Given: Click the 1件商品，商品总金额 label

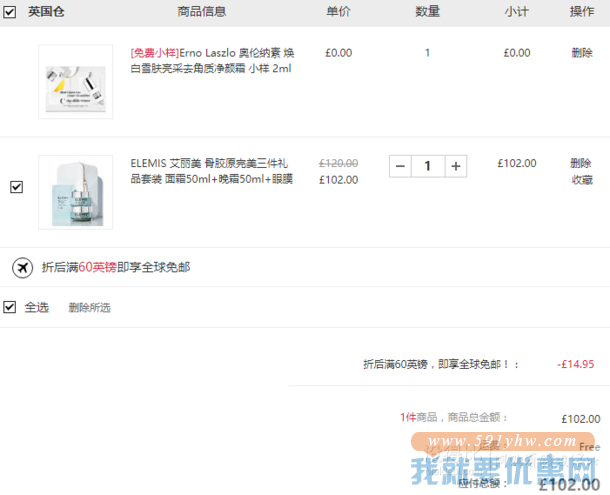Looking at the screenshot, I should pyautogui.click(x=454, y=418).
